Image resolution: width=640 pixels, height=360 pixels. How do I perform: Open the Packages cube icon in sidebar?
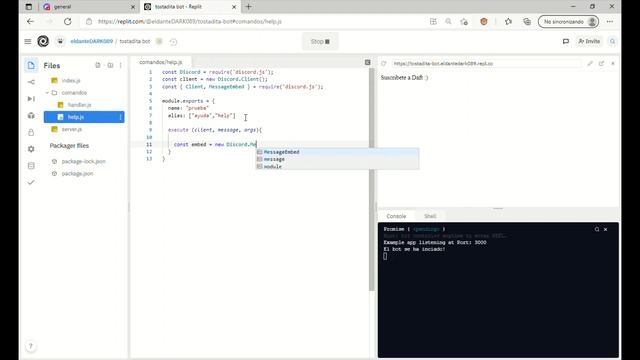click(31, 116)
